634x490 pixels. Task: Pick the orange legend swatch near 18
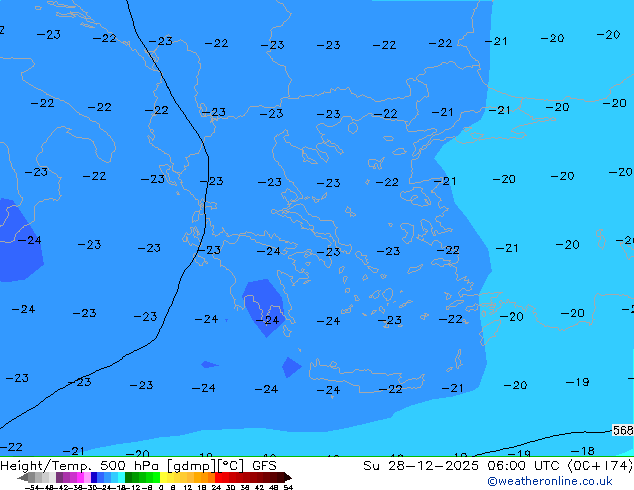pyautogui.click(x=204, y=477)
